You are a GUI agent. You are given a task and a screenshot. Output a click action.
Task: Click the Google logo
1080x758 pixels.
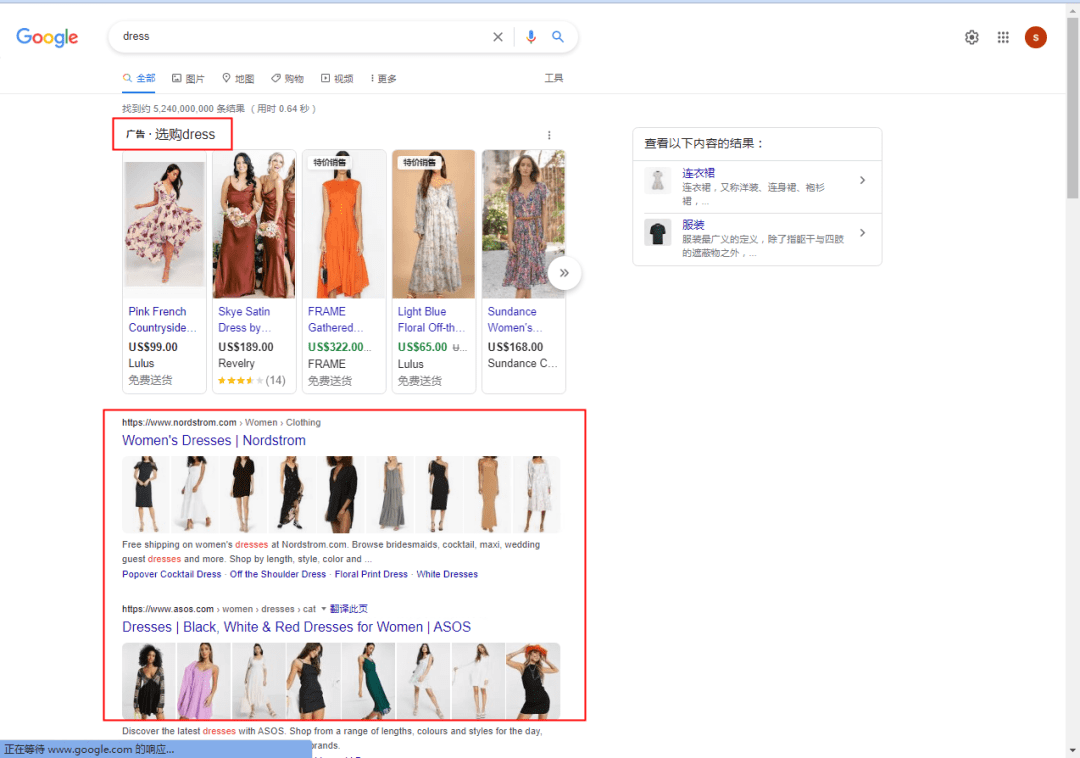coord(46,37)
